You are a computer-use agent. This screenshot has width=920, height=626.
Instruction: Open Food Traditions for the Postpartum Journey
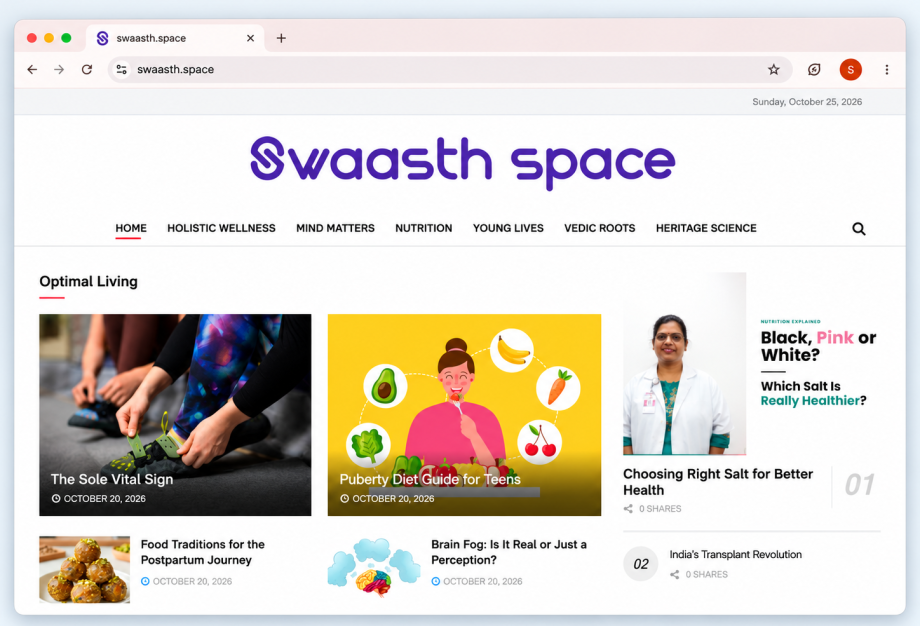click(202, 552)
